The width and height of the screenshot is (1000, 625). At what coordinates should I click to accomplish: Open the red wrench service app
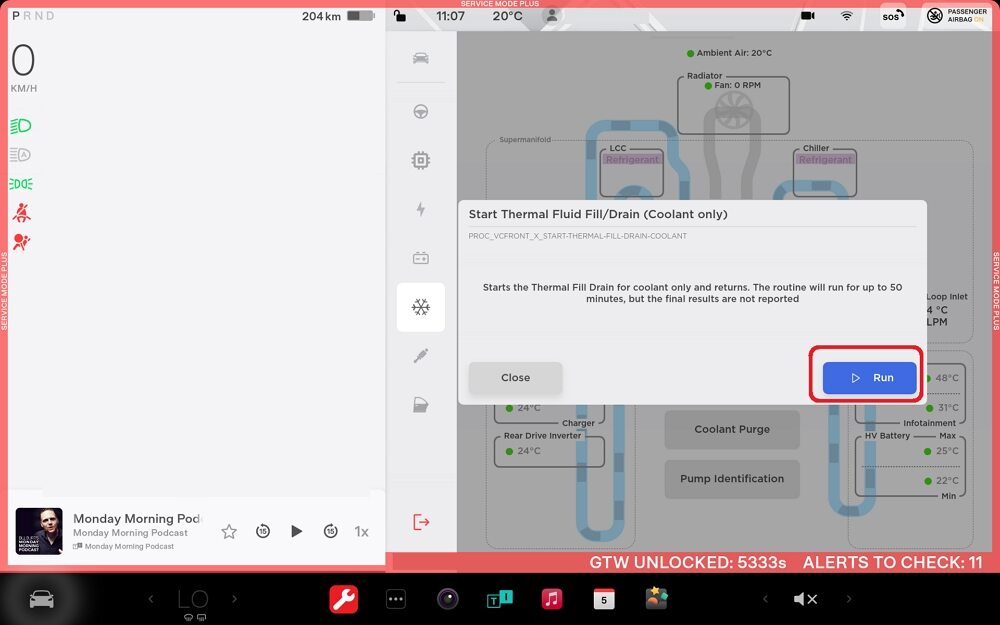(344, 599)
